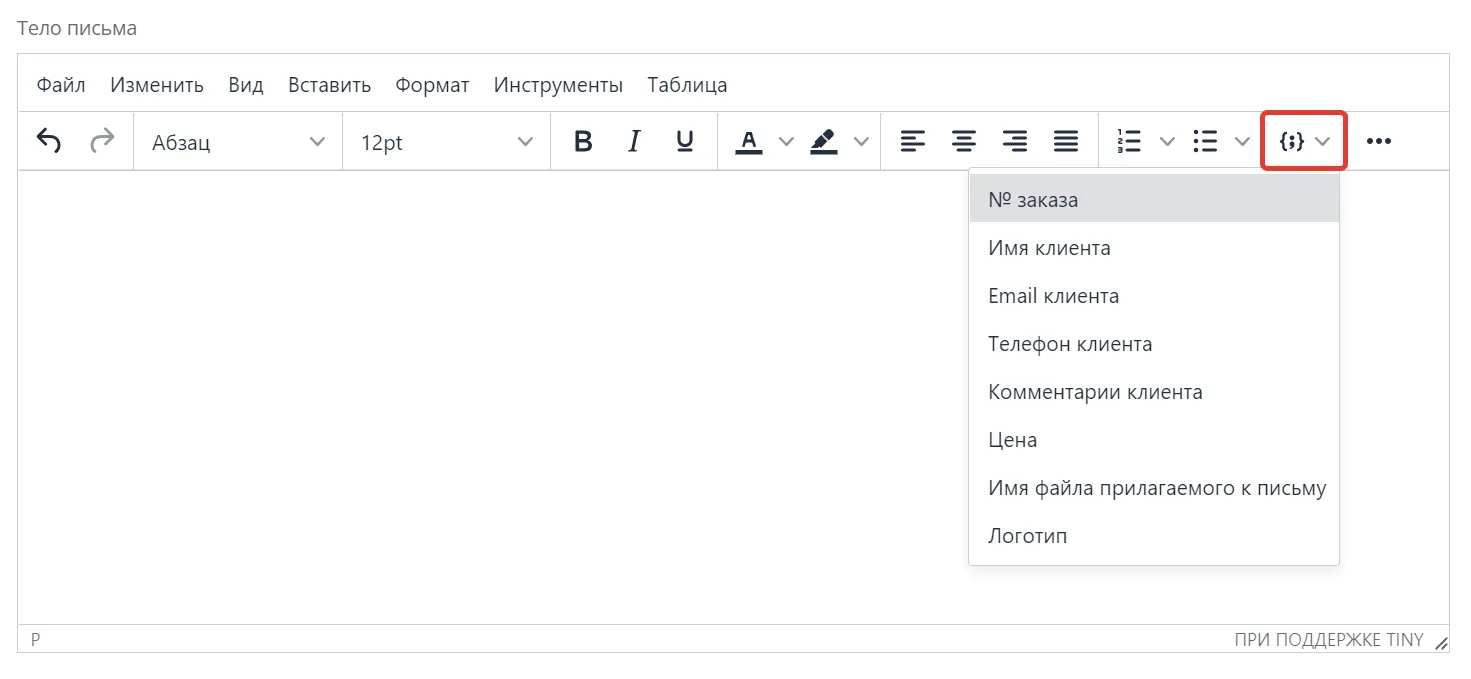
Task: Open the Вставить menu
Action: (x=329, y=85)
